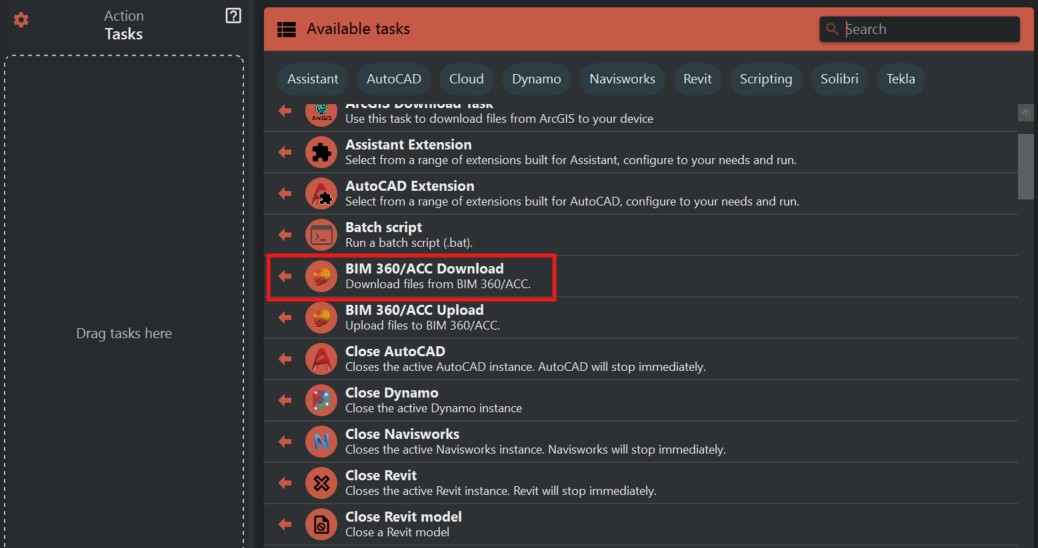Add BIM 360/ACC Upload with its arrow
Screen dimensions: 1038x548
pos(285,318)
